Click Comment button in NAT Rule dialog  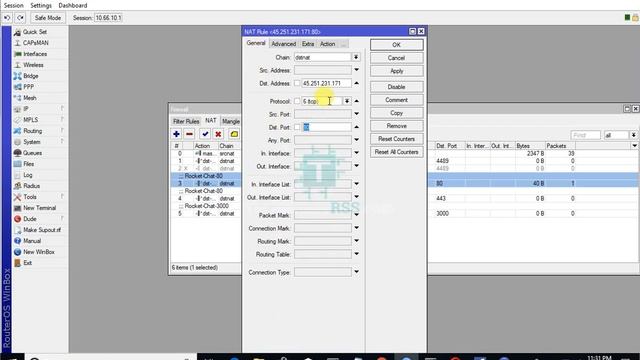(x=396, y=100)
